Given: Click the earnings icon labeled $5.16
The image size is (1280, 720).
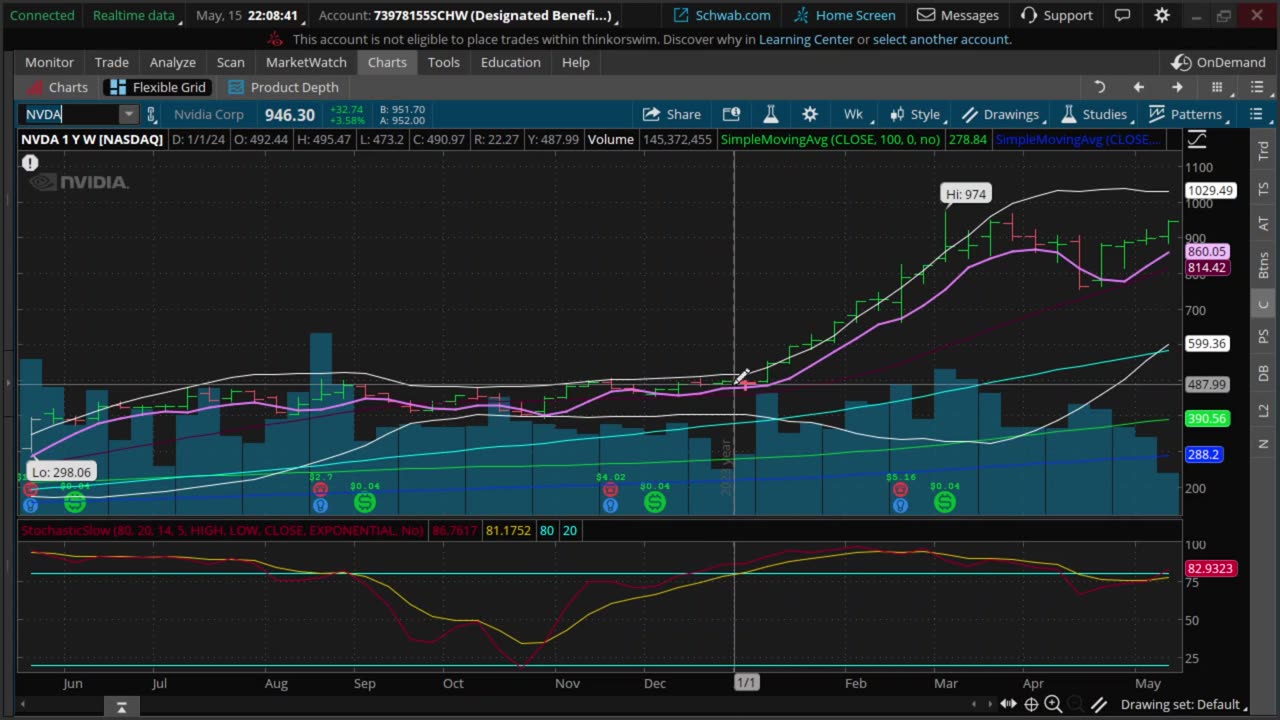Looking at the screenshot, I should click(x=900, y=490).
